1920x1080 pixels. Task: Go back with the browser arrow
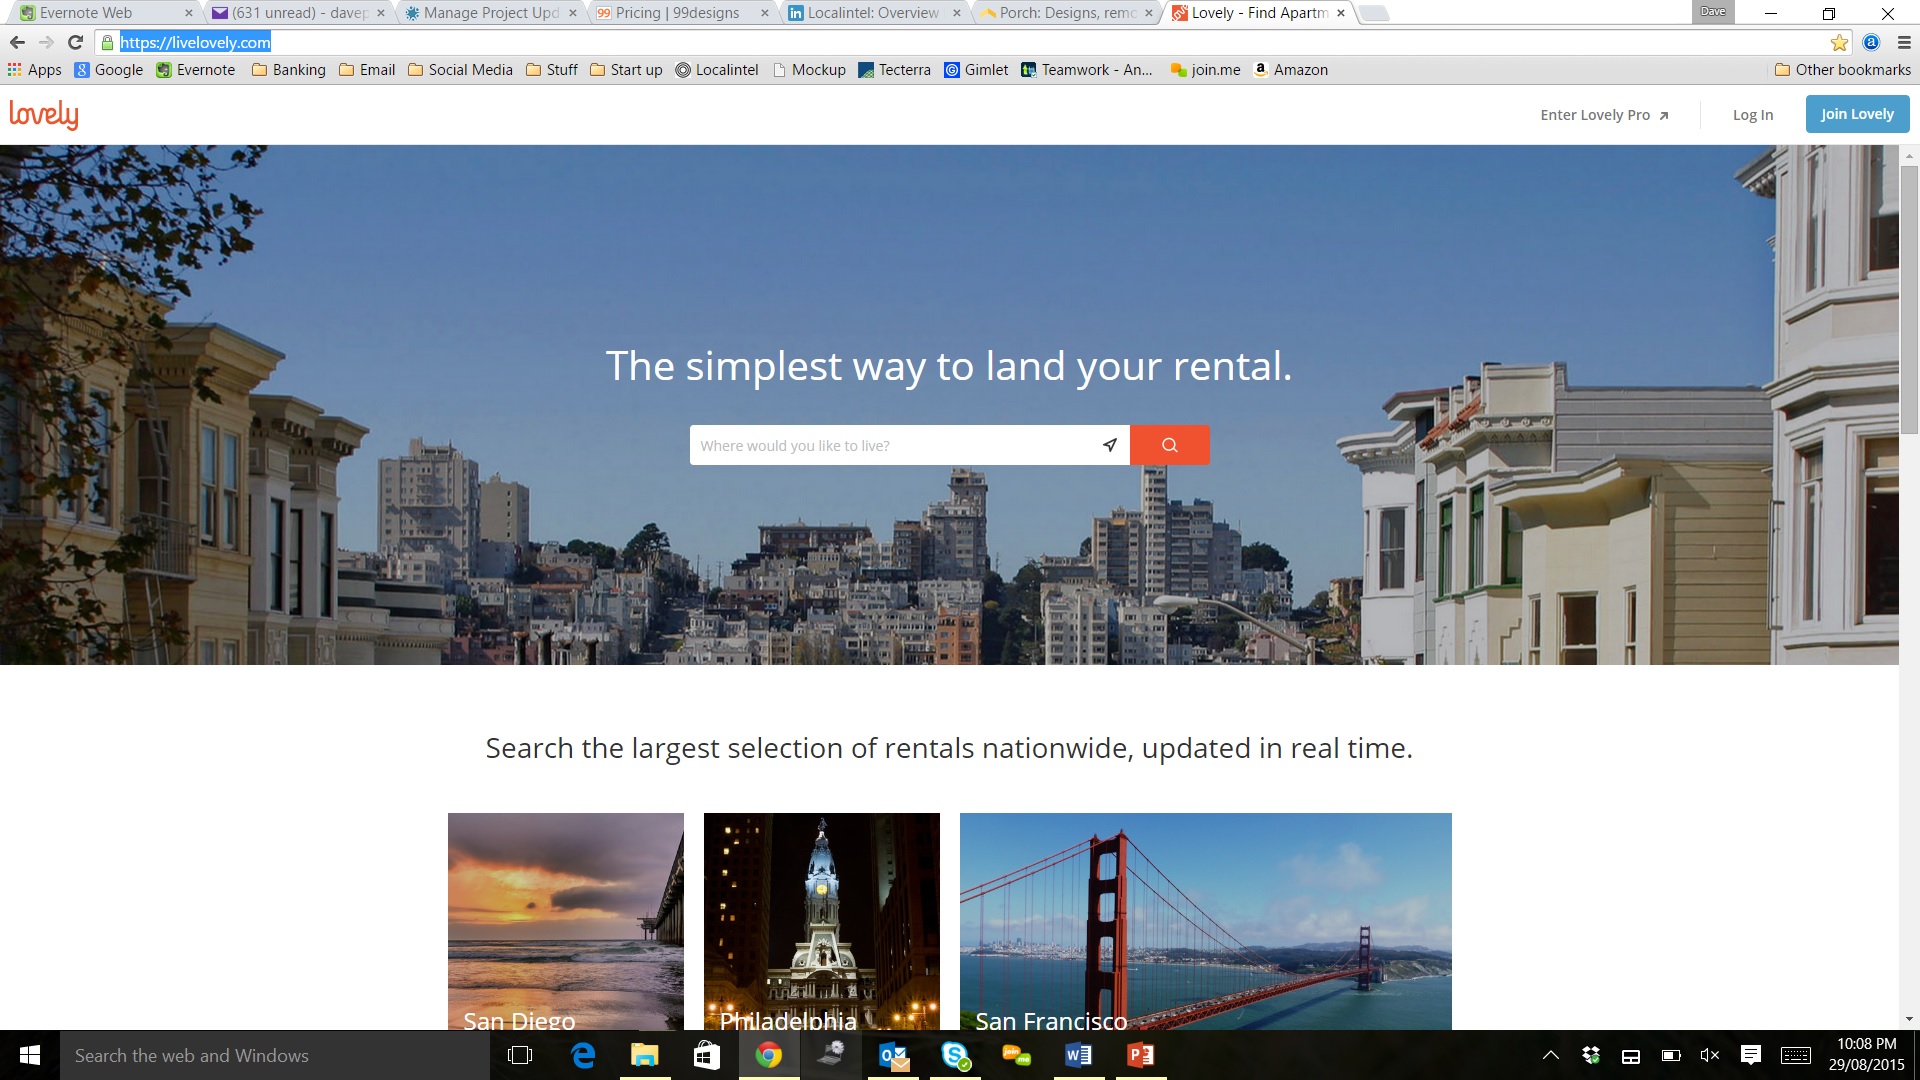tap(17, 42)
